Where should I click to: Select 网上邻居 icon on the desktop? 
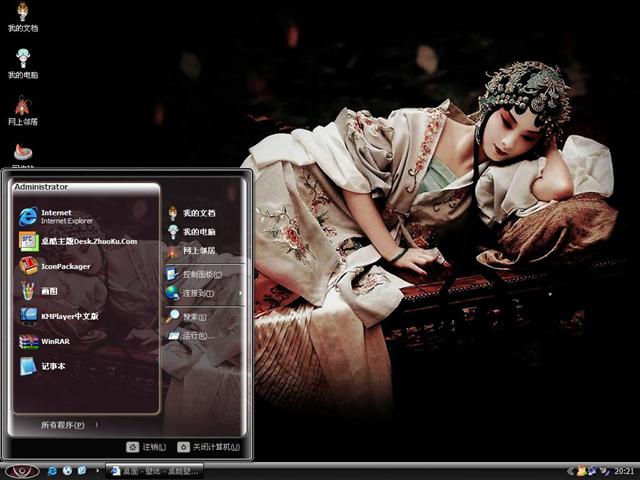click(x=22, y=109)
